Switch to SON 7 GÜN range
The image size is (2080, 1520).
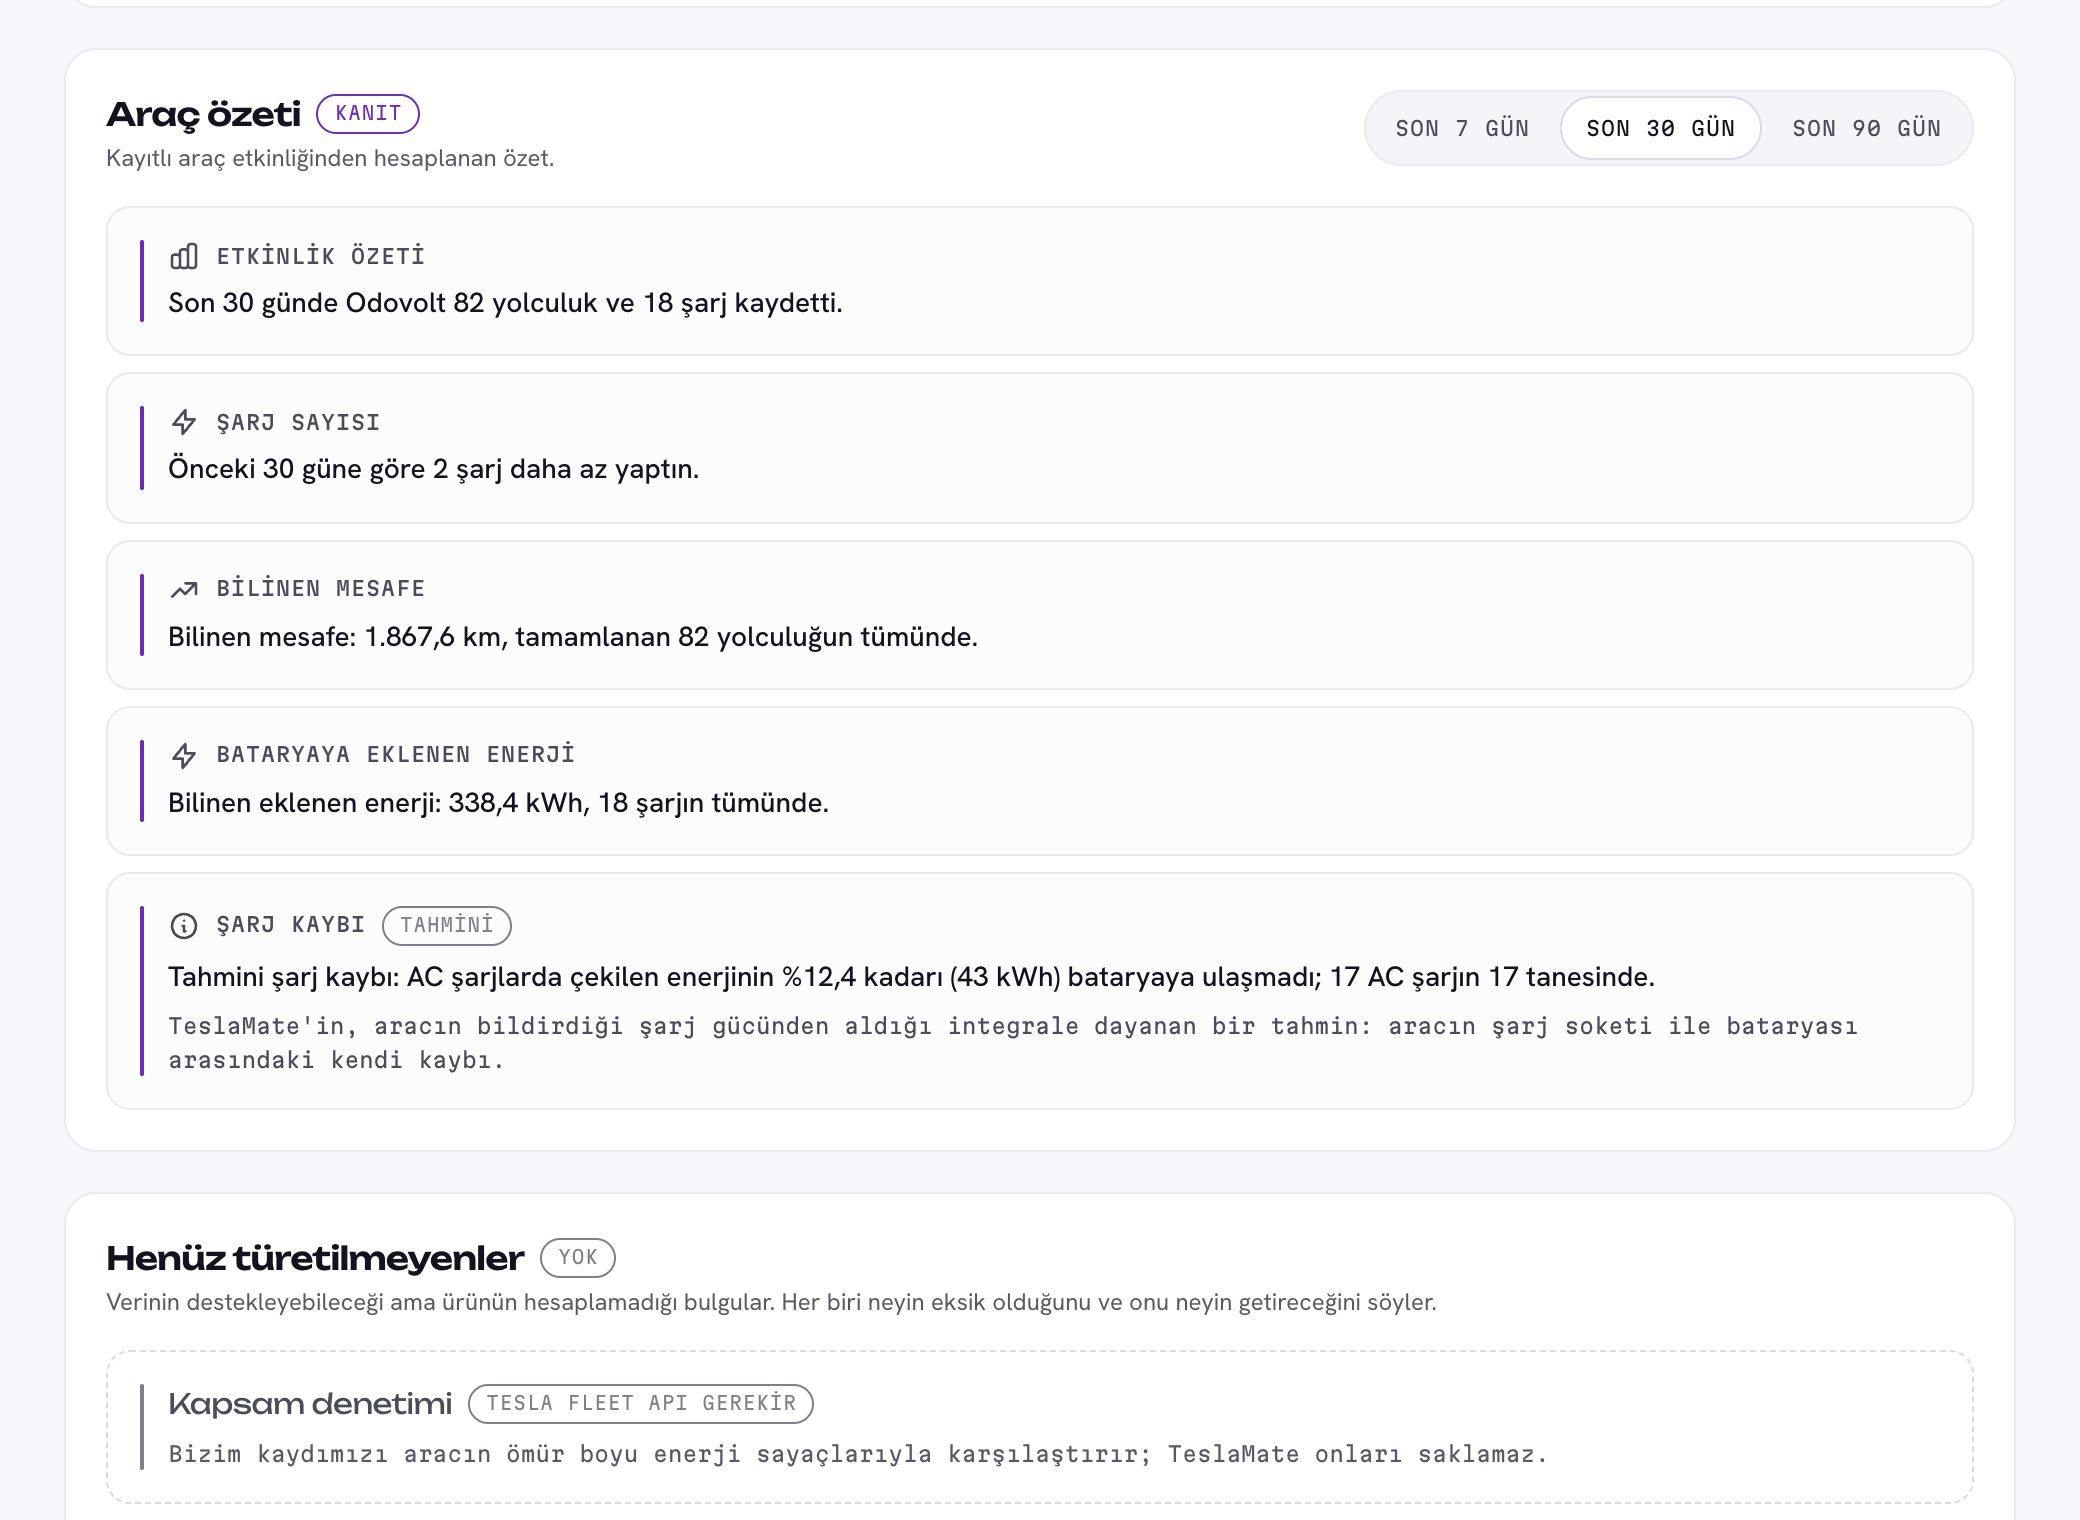(1462, 128)
